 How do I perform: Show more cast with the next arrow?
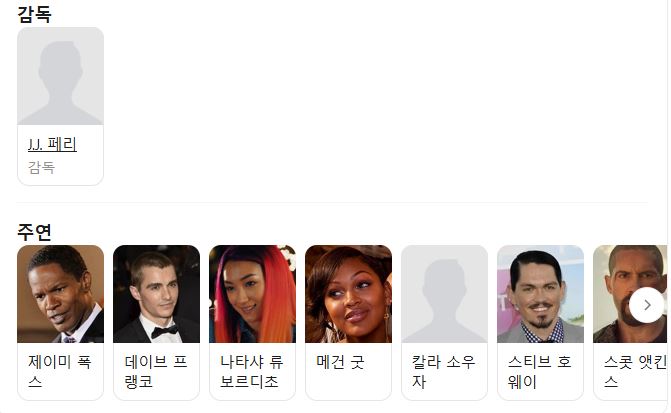(647, 305)
